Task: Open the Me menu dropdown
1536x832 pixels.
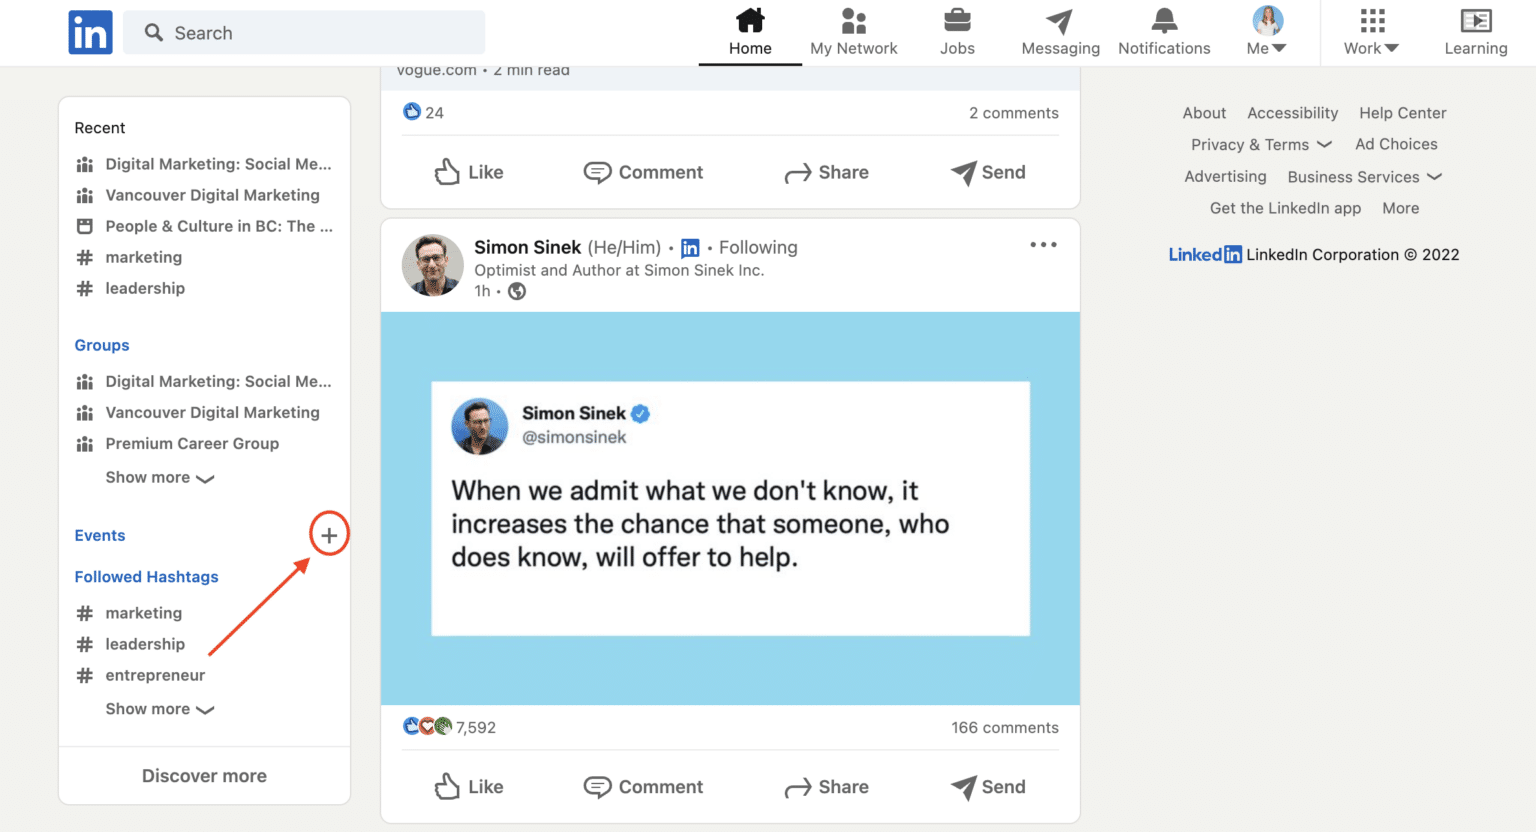Action: click(x=1266, y=32)
